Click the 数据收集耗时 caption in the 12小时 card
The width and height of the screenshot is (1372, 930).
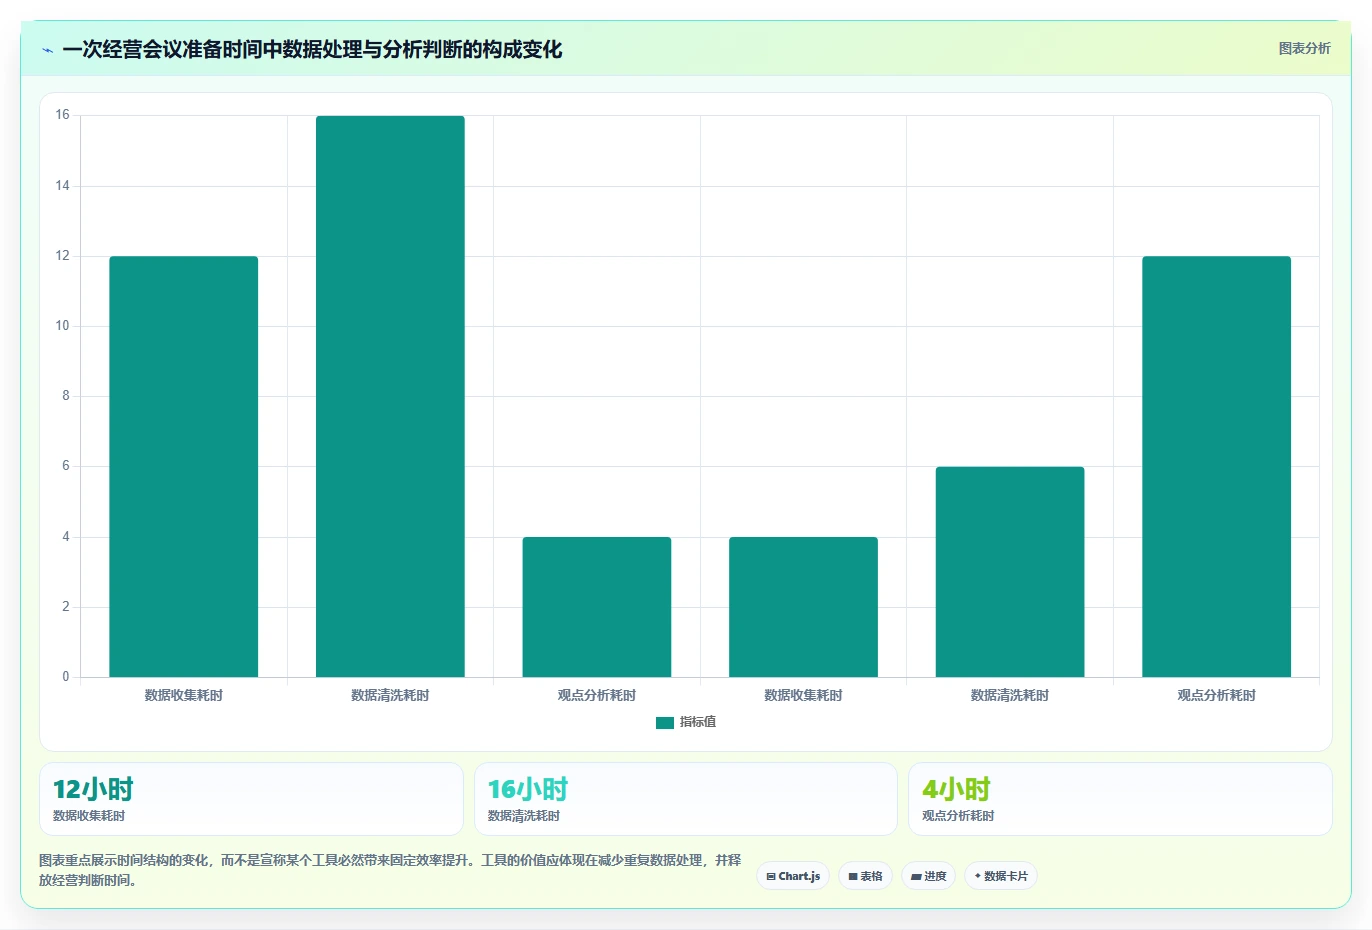click(89, 816)
